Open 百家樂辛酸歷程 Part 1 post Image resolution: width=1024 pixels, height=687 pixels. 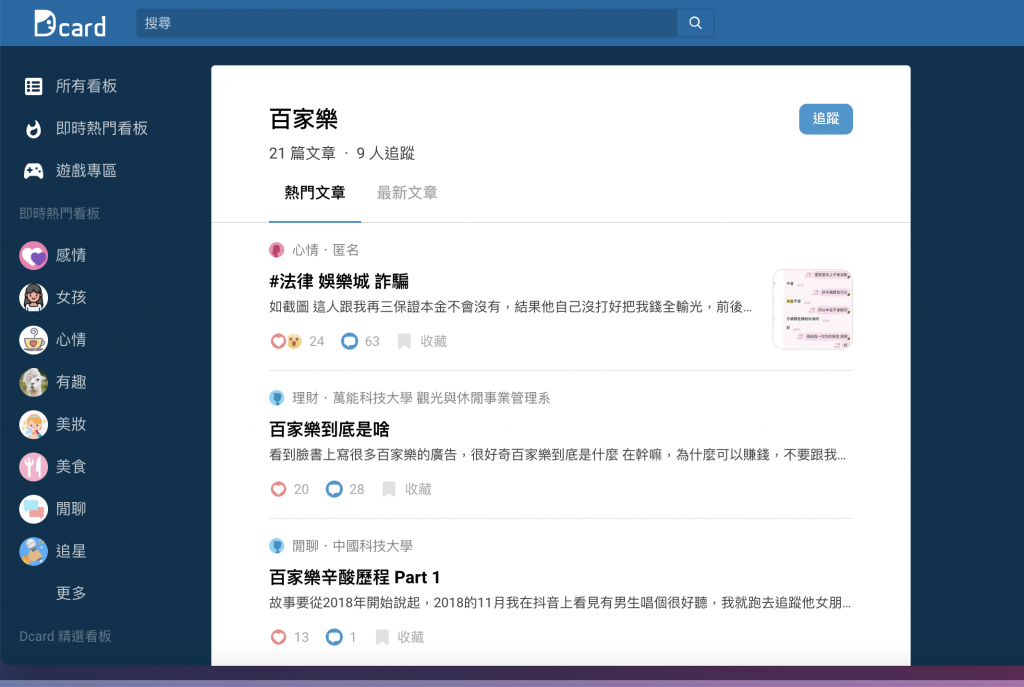[355, 577]
